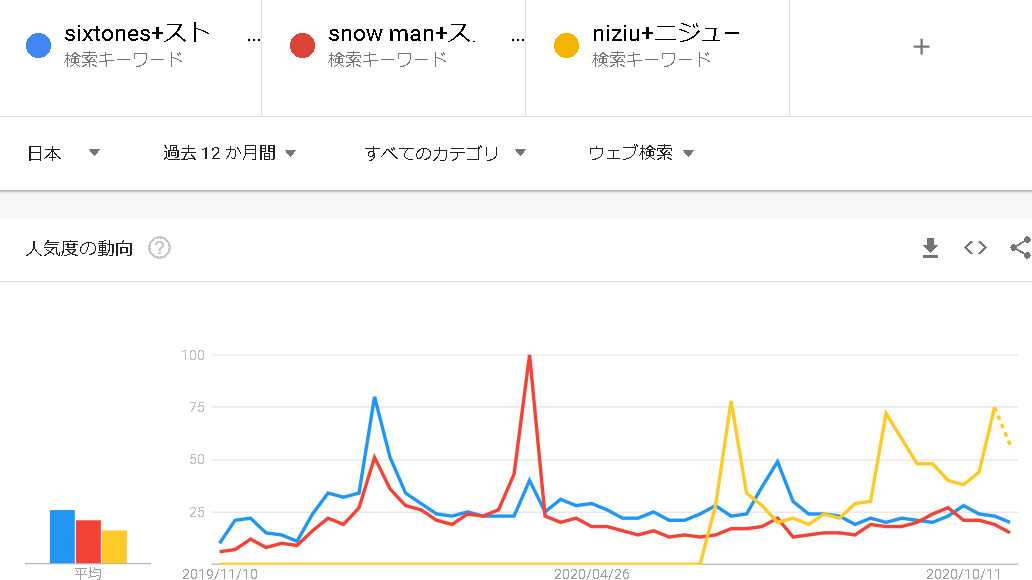This screenshot has height=580, width=1032.
Task: Open sixtones term options menu
Action: (x=253, y=40)
